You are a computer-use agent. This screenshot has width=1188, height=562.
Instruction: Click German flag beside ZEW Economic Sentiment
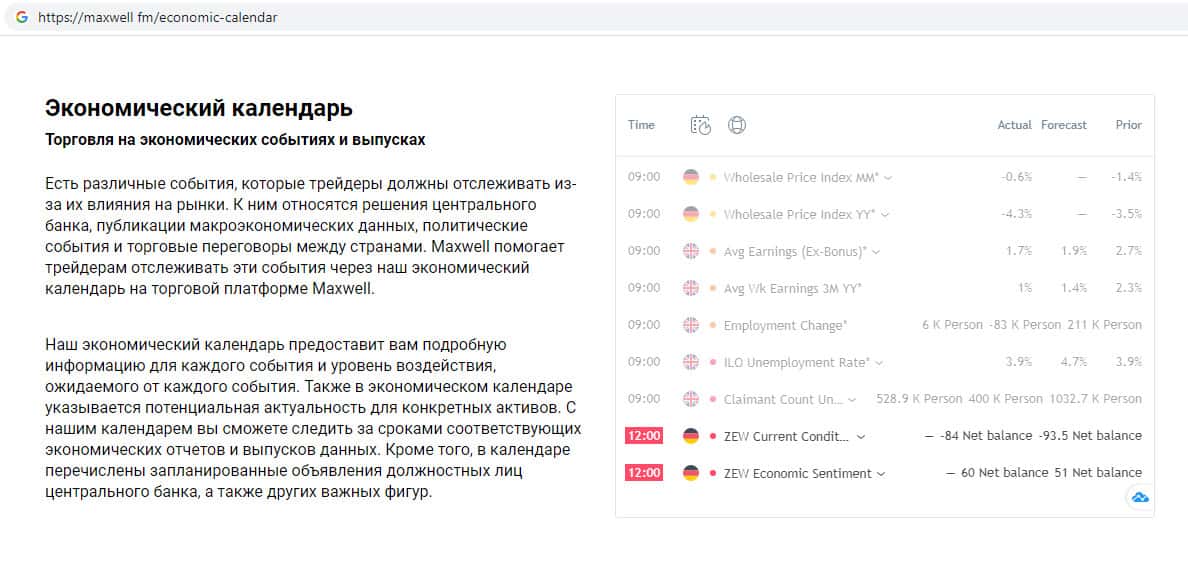(x=690, y=473)
